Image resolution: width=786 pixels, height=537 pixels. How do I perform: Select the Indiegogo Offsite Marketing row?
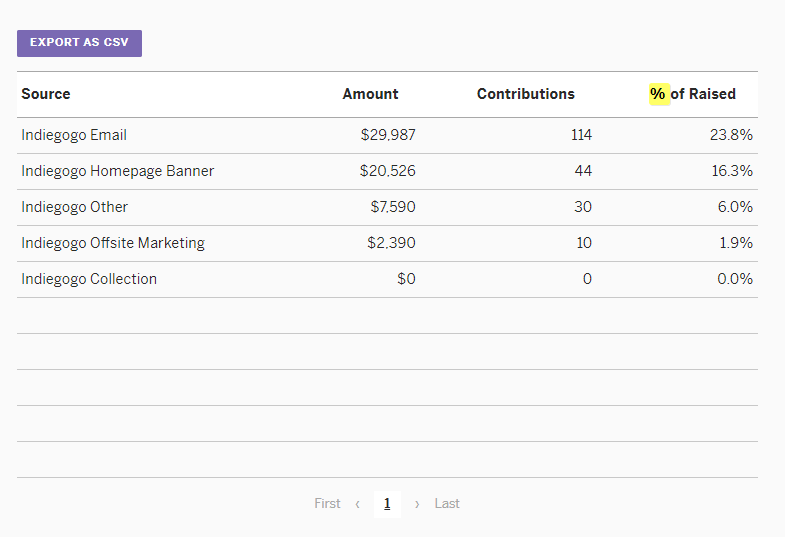click(387, 244)
